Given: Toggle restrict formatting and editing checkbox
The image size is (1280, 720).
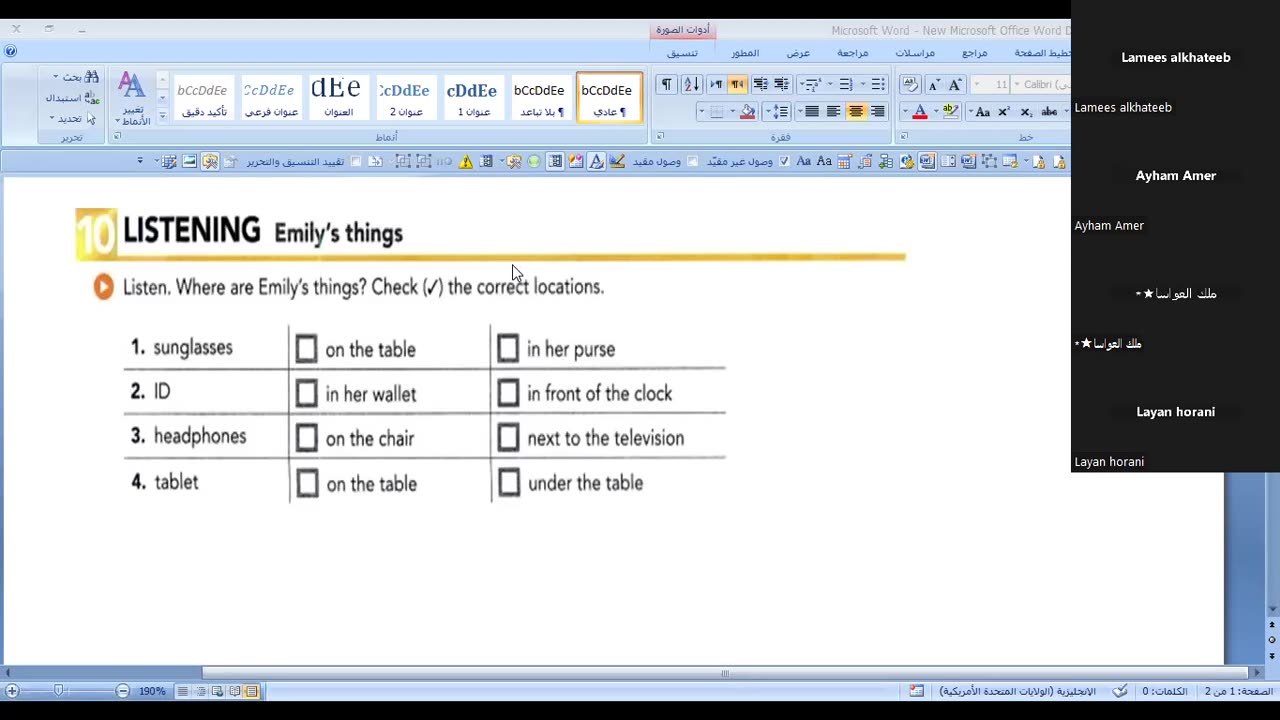Looking at the screenshot, I should point(356,161).
